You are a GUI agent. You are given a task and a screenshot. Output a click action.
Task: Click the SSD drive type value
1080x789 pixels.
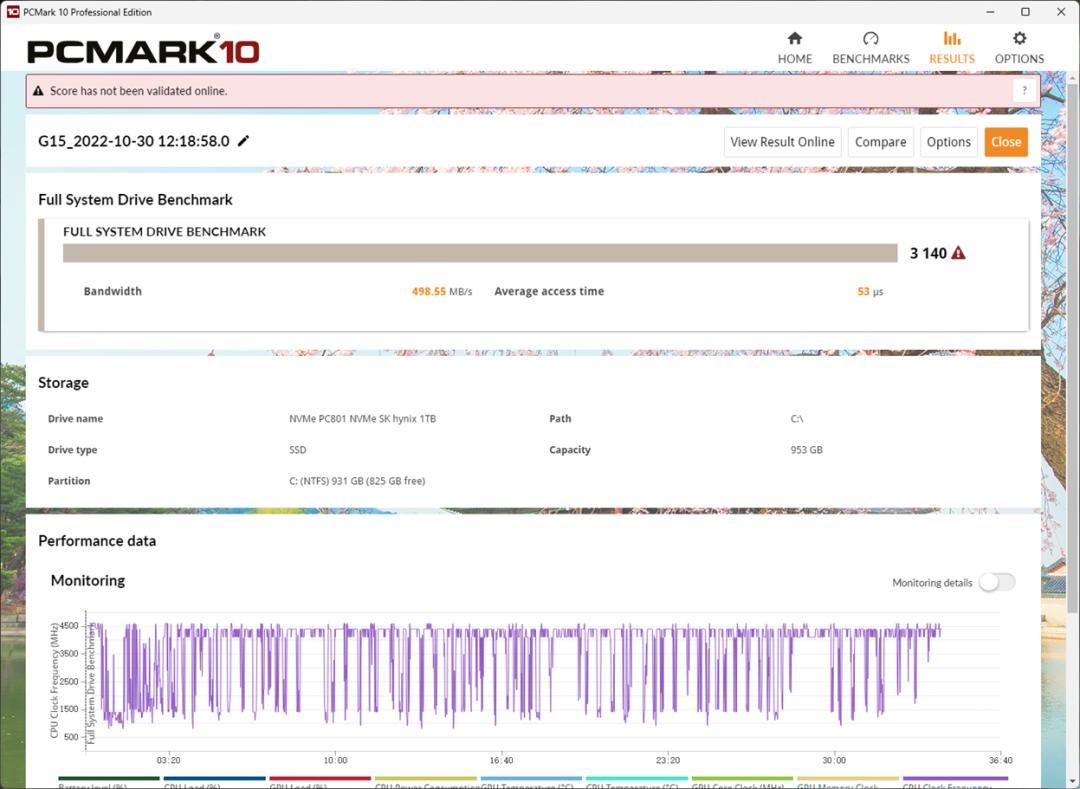coord(298,450)
